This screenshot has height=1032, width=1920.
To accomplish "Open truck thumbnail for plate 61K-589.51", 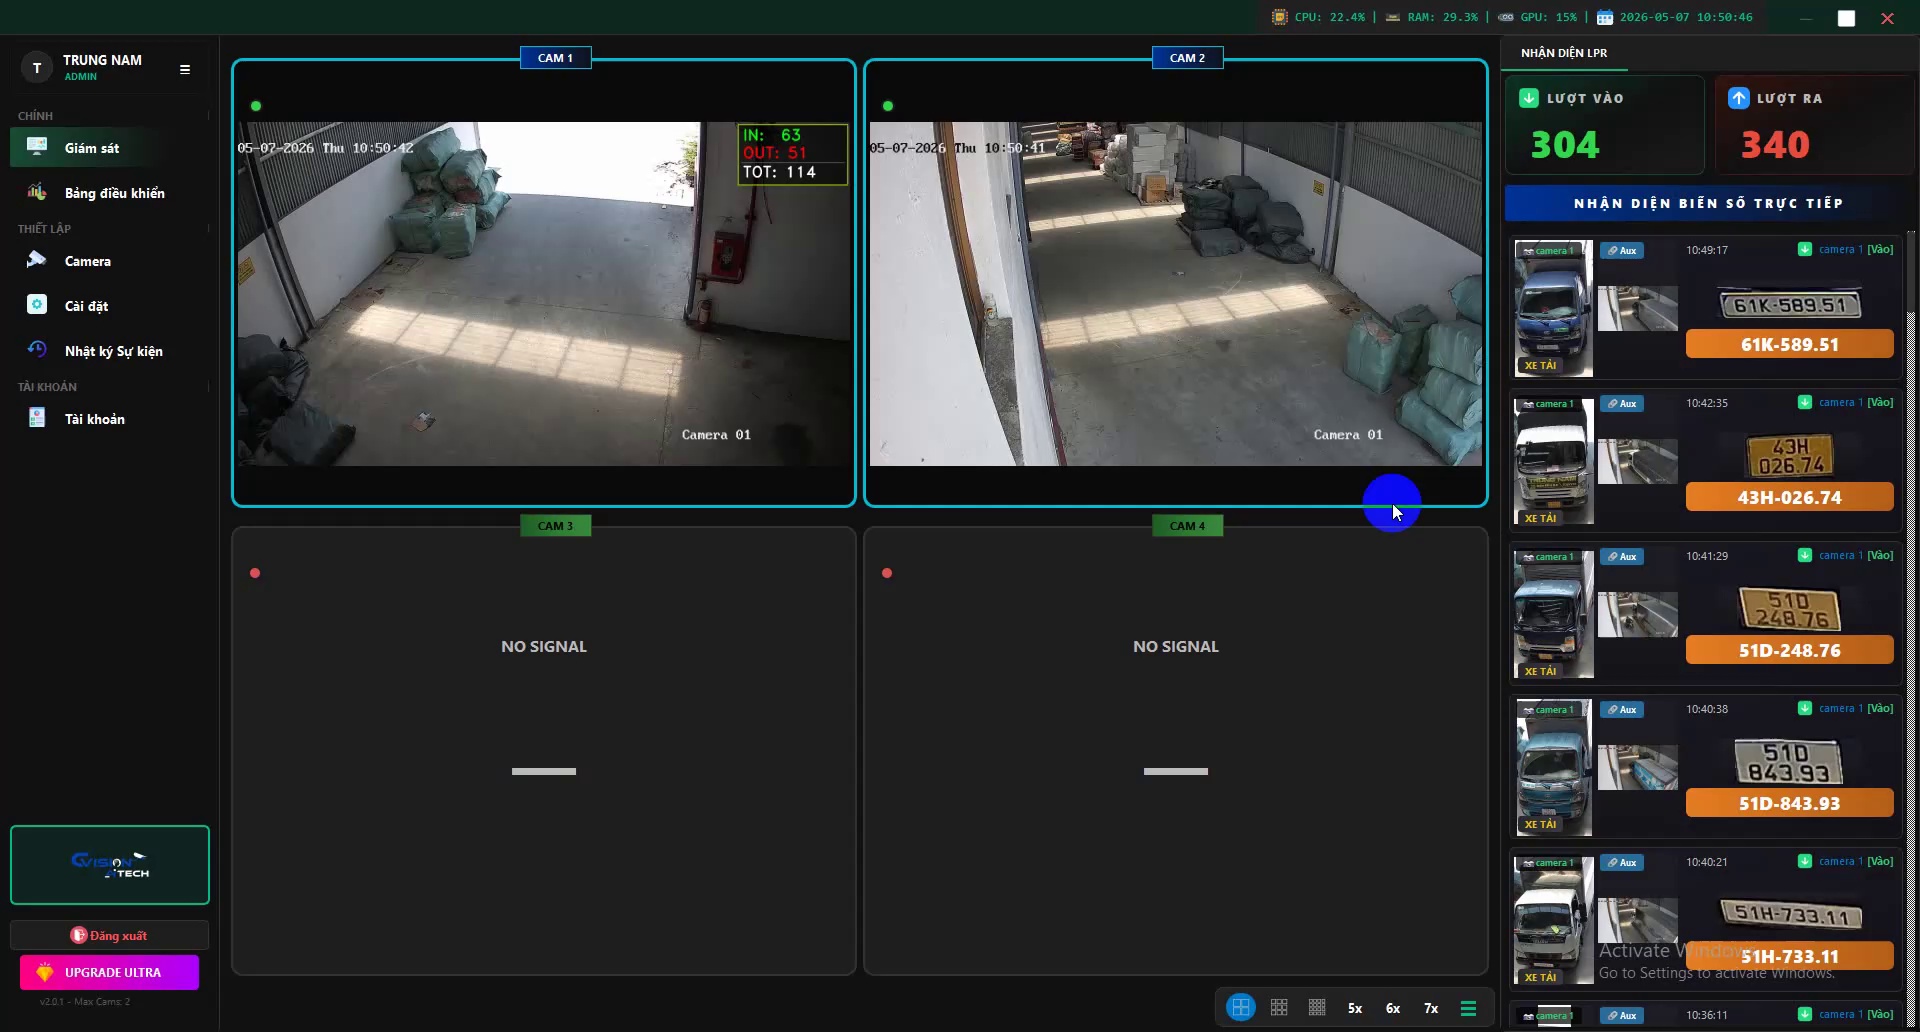I will (x=1554, y=308).
